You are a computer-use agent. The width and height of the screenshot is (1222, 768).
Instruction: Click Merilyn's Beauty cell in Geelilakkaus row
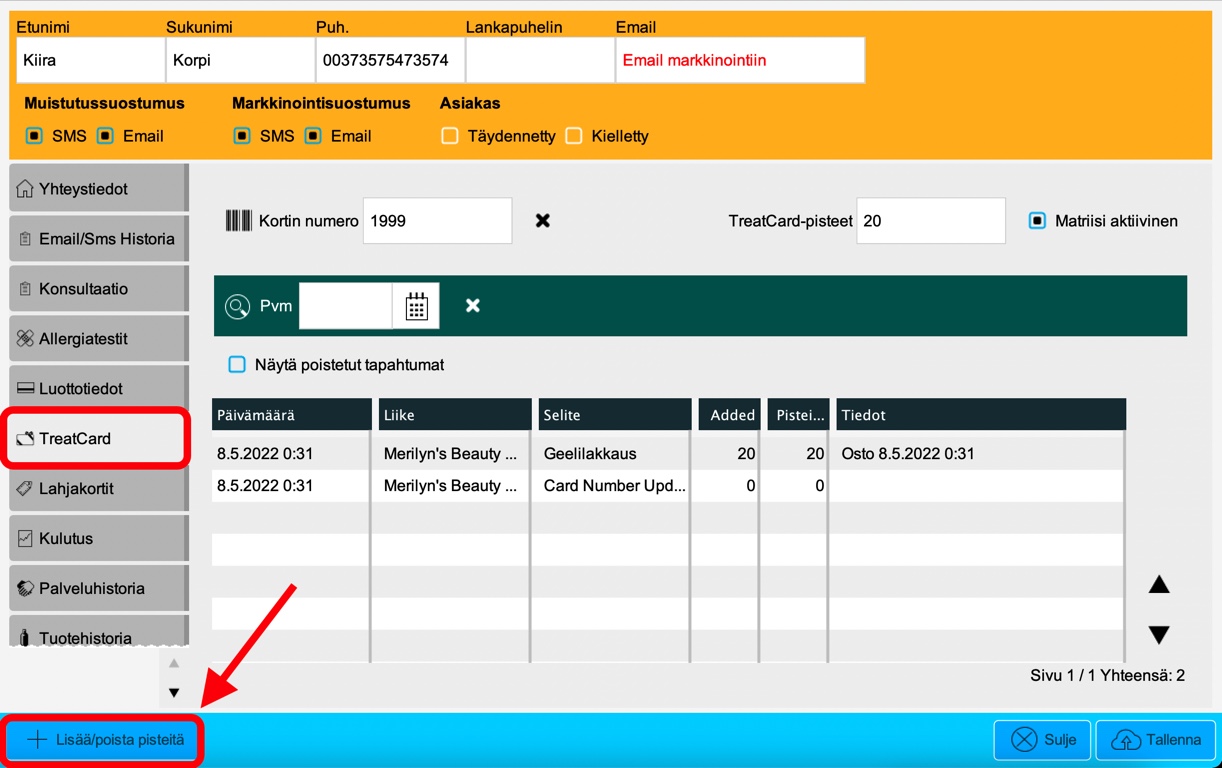[454, 453]
